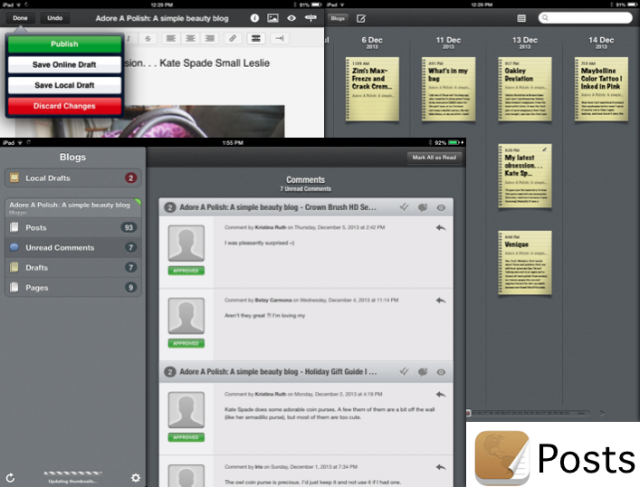Insert a horizontal break line

pos(256,38)
